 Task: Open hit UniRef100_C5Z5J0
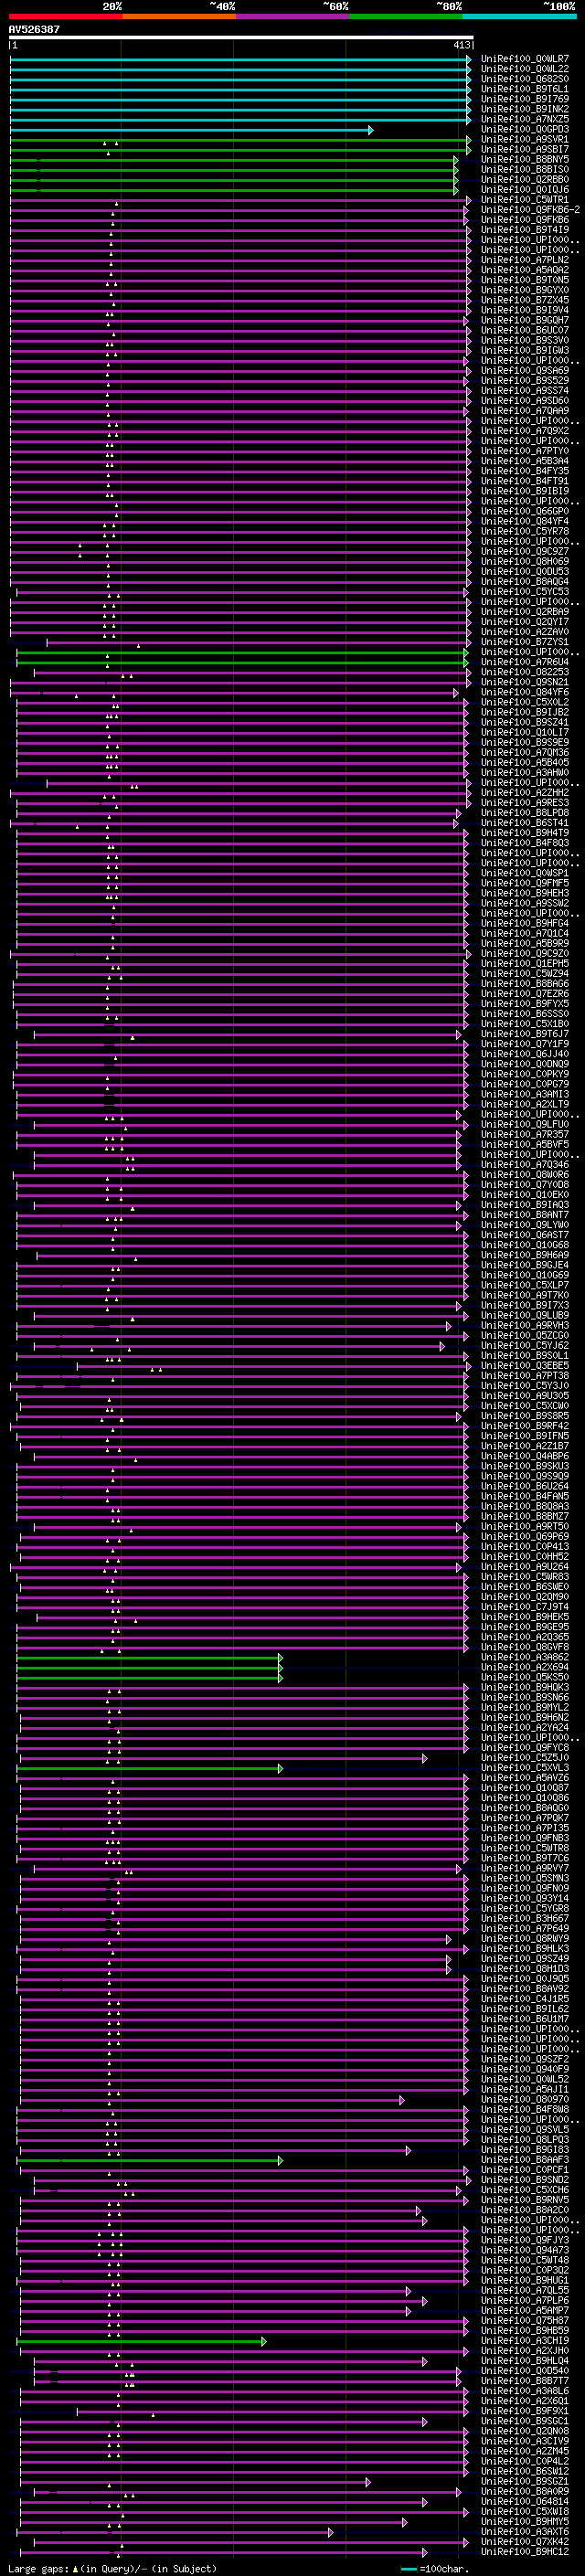(x=525, y=1758)
